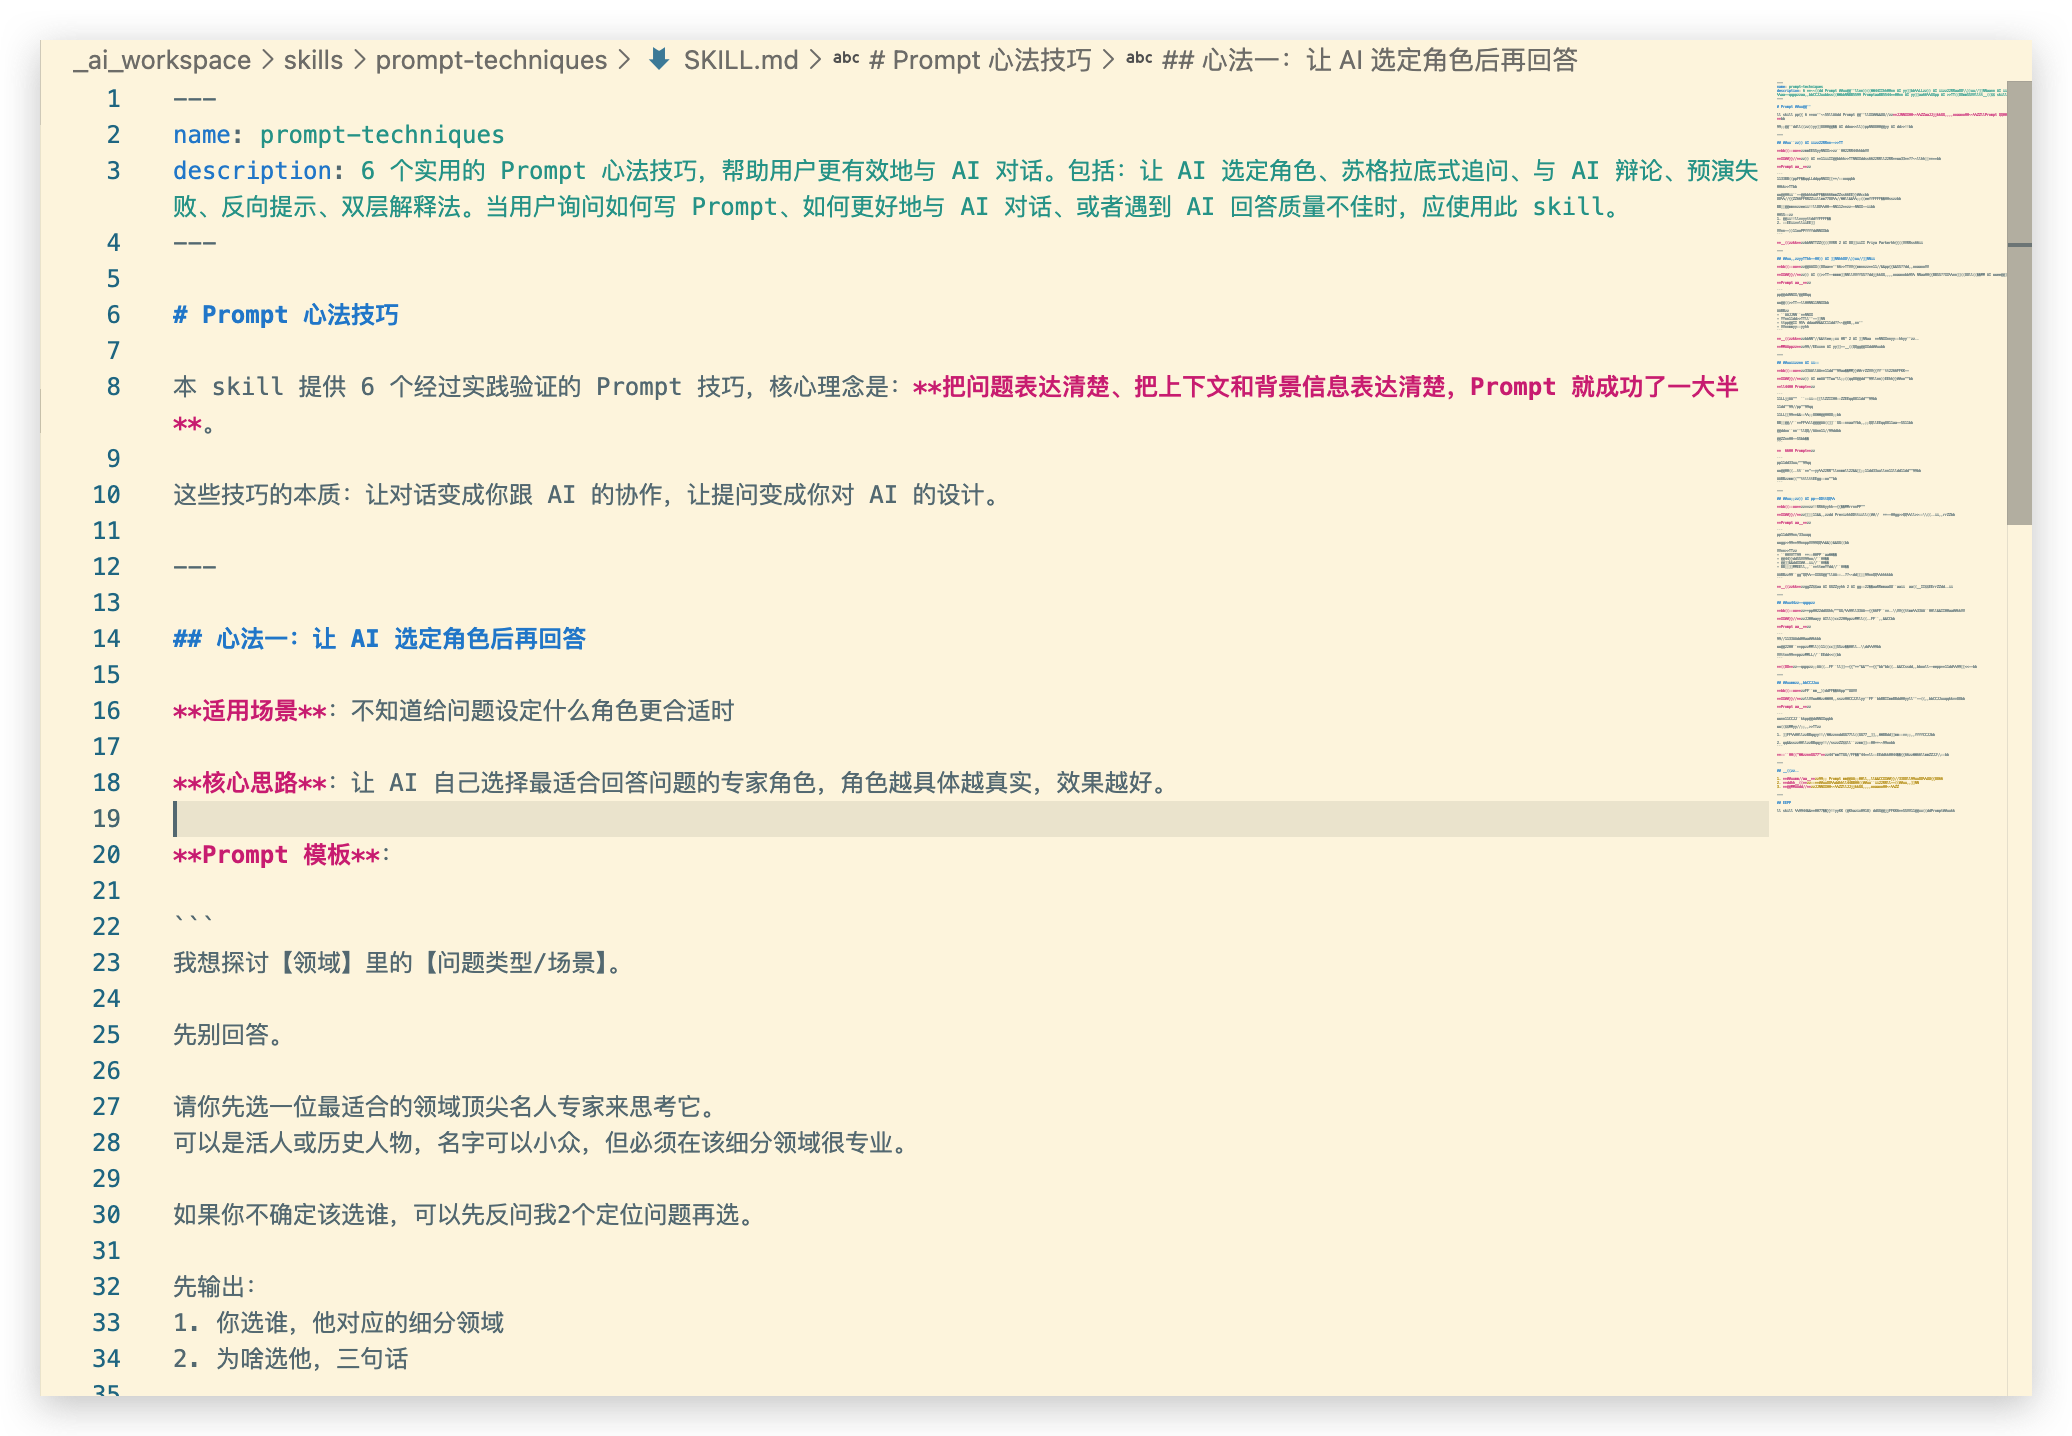Click '先别回答。' on line 25
Viewport: 2072px width, 1436px height.
(x=229, y=1035)
